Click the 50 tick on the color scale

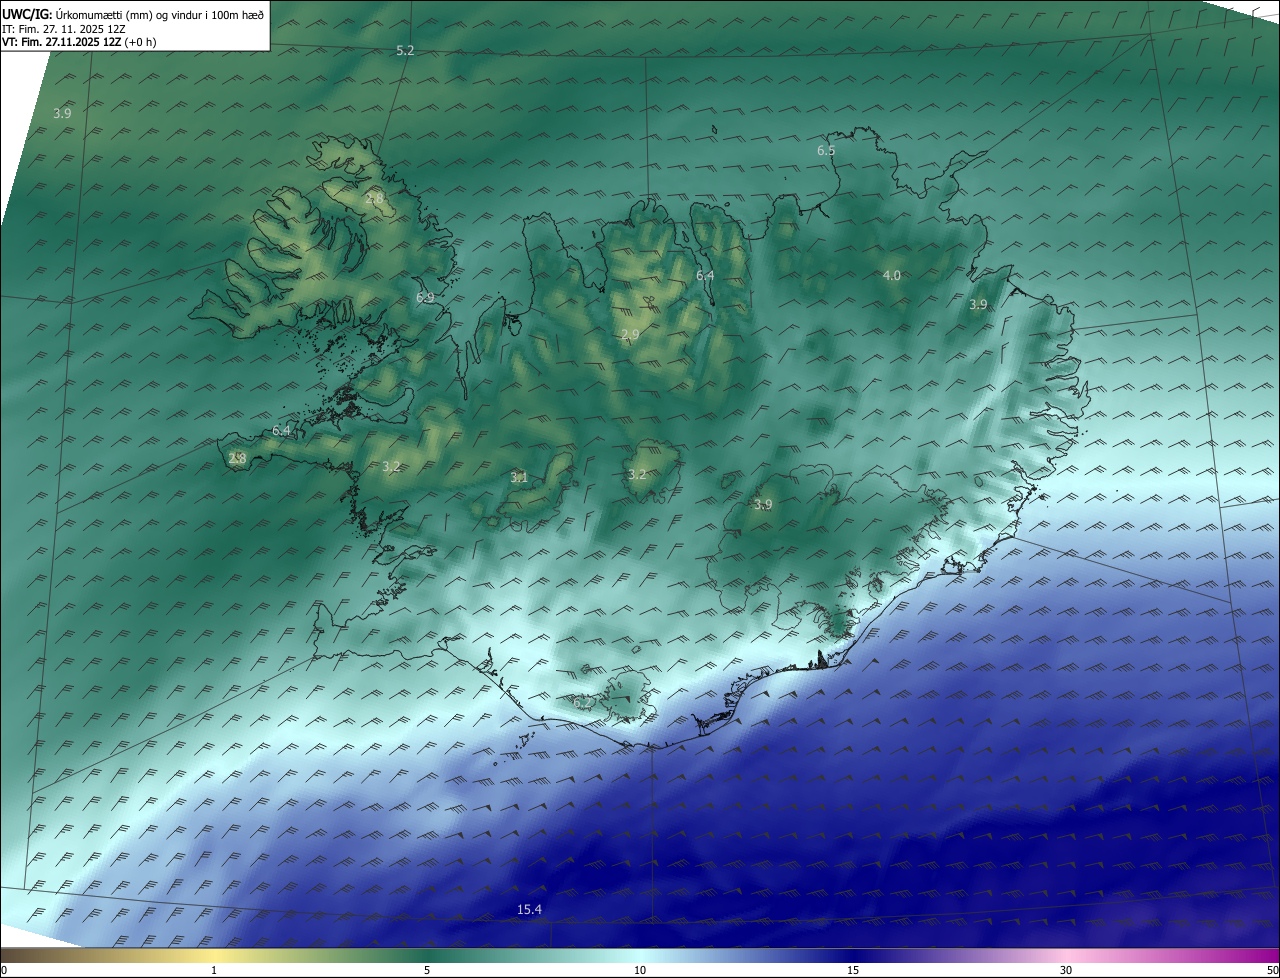[x=1272, y=970]
